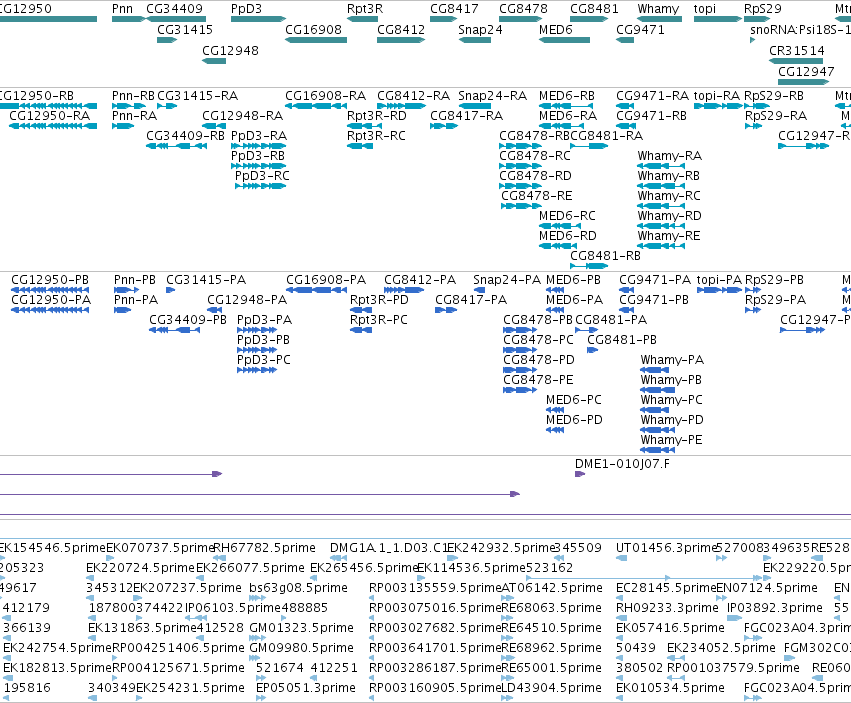Click the Pnn gene label in top track
Viewport: 851px width, 703px height.
(x=122, y=9)
